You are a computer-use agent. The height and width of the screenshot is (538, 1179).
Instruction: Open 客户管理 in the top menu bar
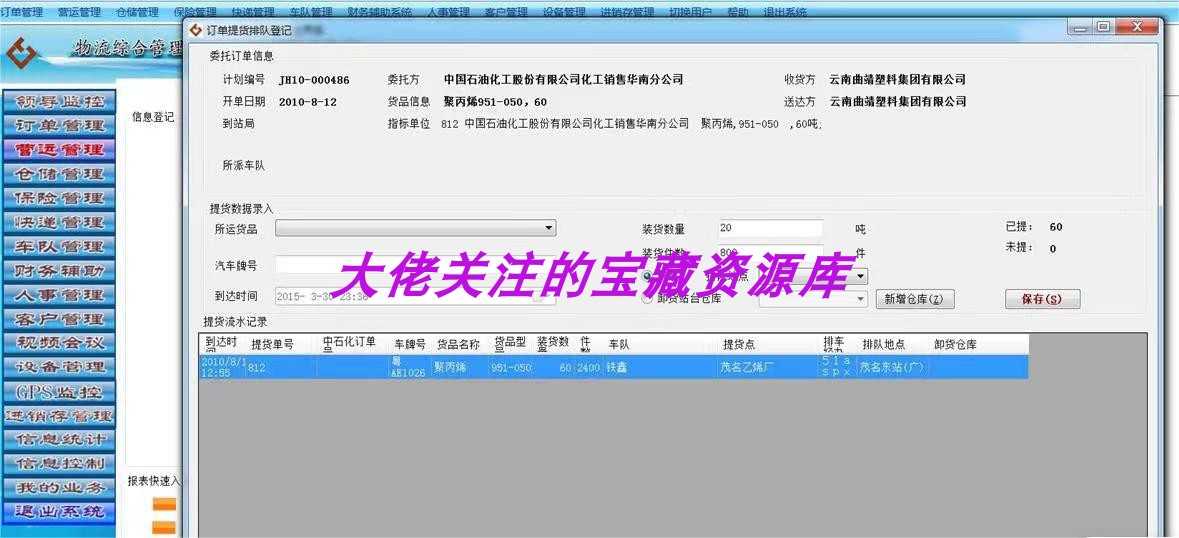[x=506, y=12]
